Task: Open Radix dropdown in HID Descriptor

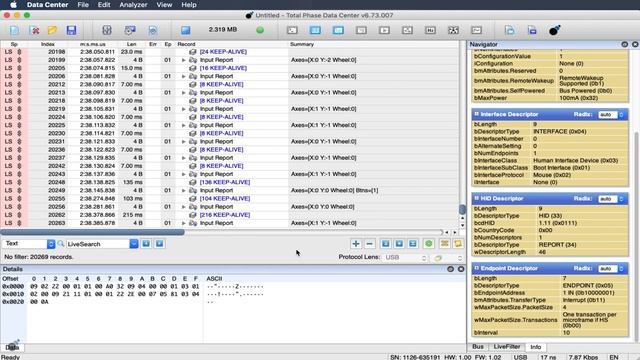Action: pyautogui.click(x=611, y=199)
